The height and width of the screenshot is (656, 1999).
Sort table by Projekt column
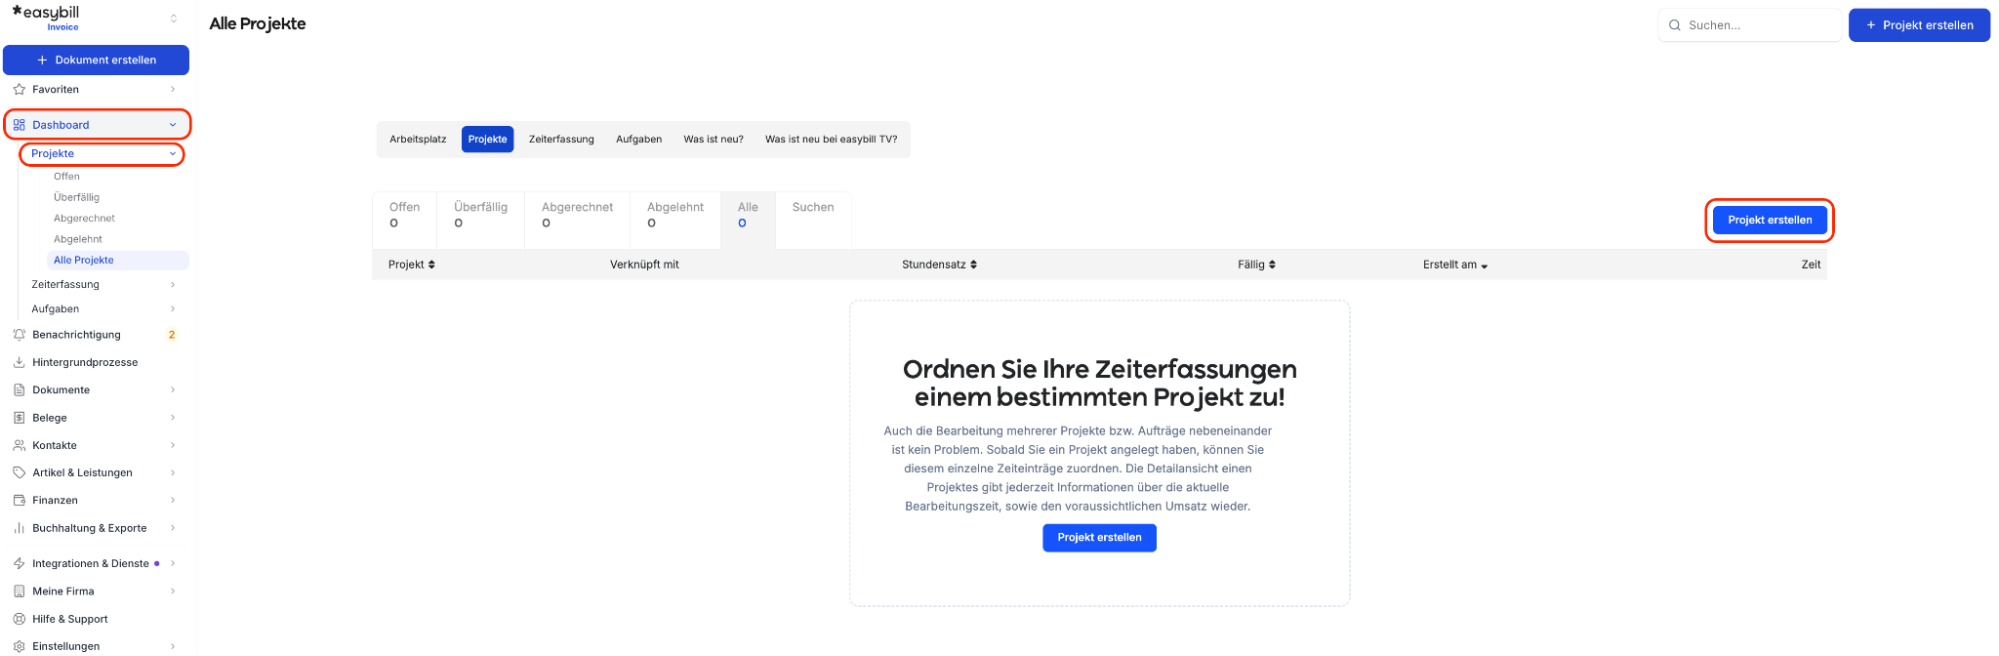[411, 265]
